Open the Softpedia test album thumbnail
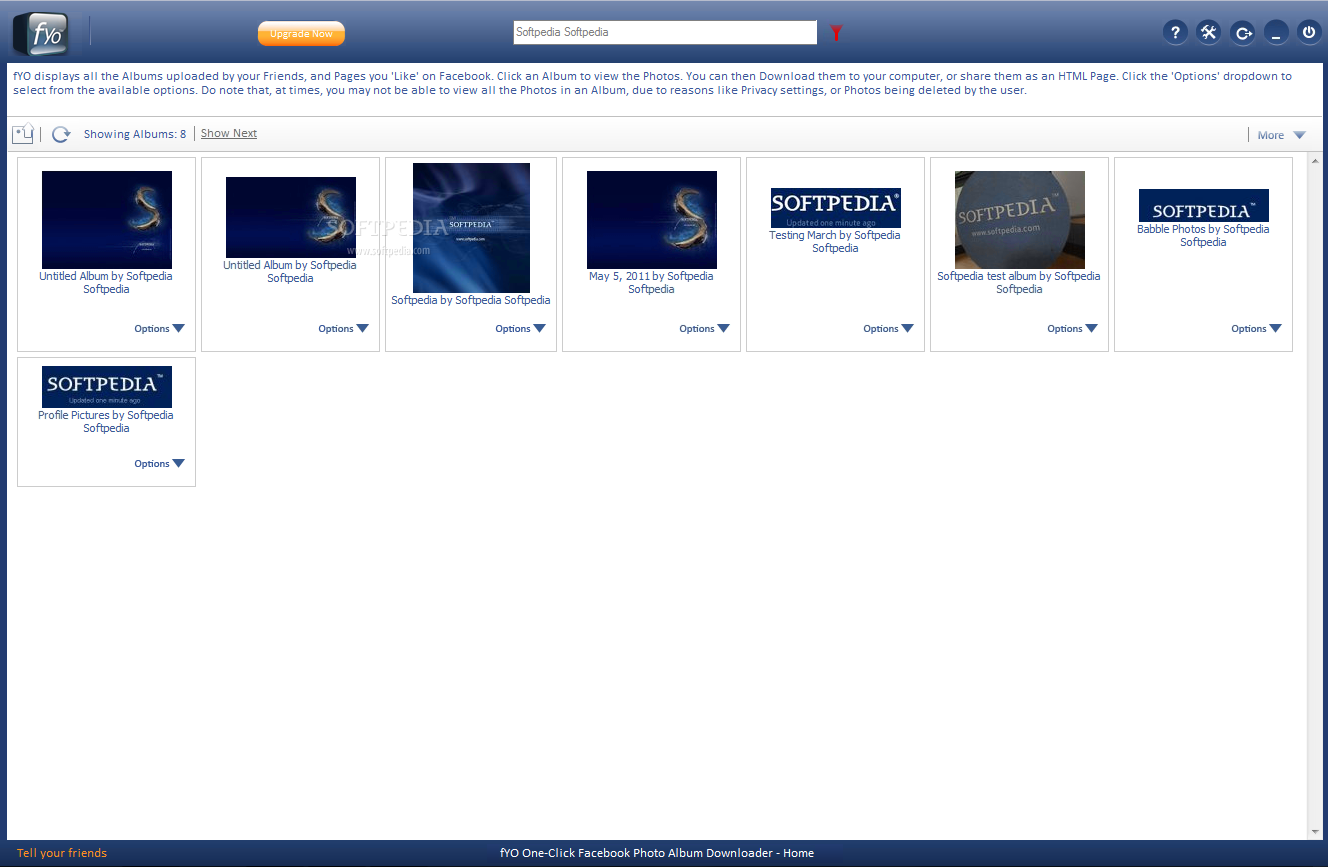The height and width of the screenshot is (867, 1328). tap(1020, 220)
